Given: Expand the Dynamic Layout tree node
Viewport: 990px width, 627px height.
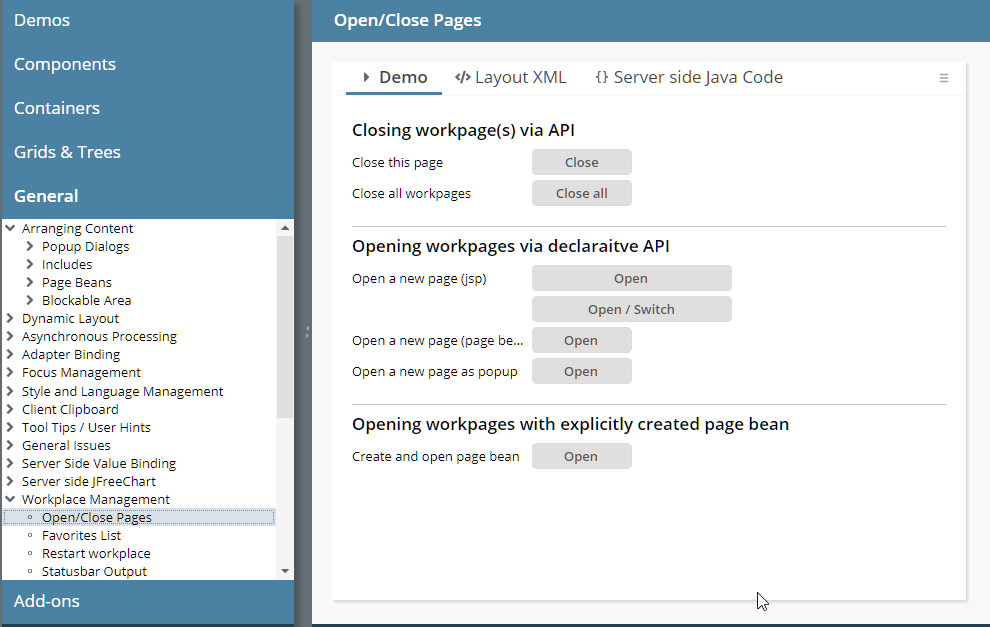Looking at the screenshot, I should tap(11, 319).
